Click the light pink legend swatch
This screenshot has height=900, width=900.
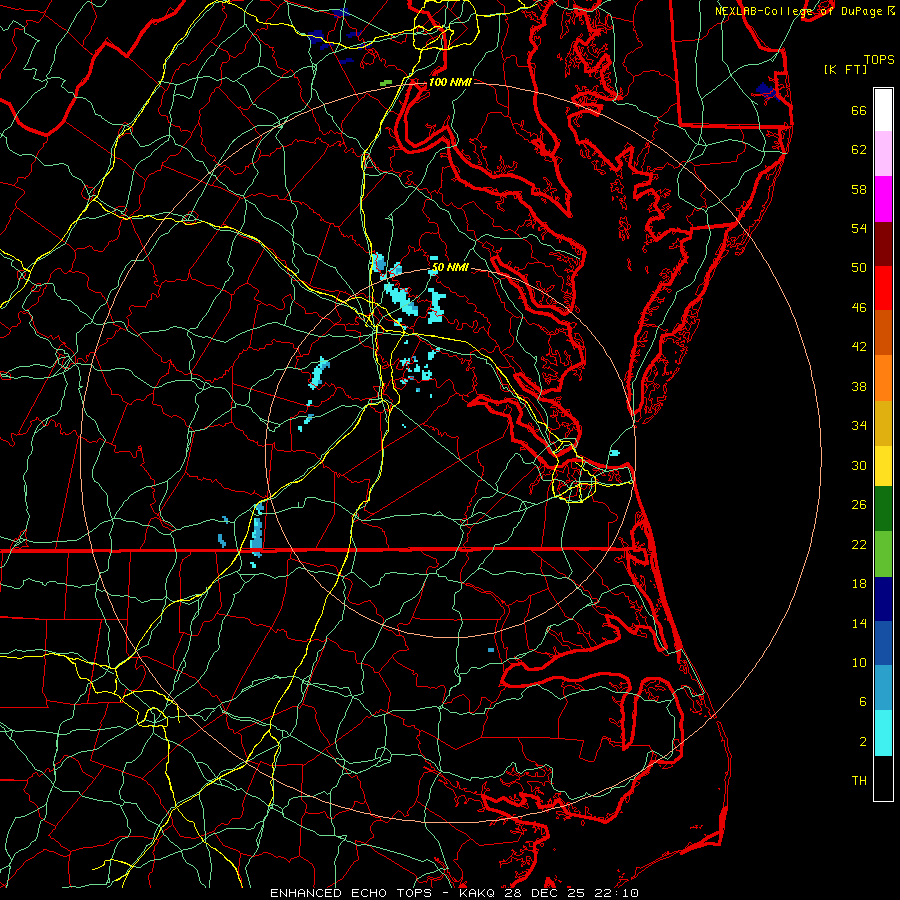pyautogui.click(x=883, y=153)
